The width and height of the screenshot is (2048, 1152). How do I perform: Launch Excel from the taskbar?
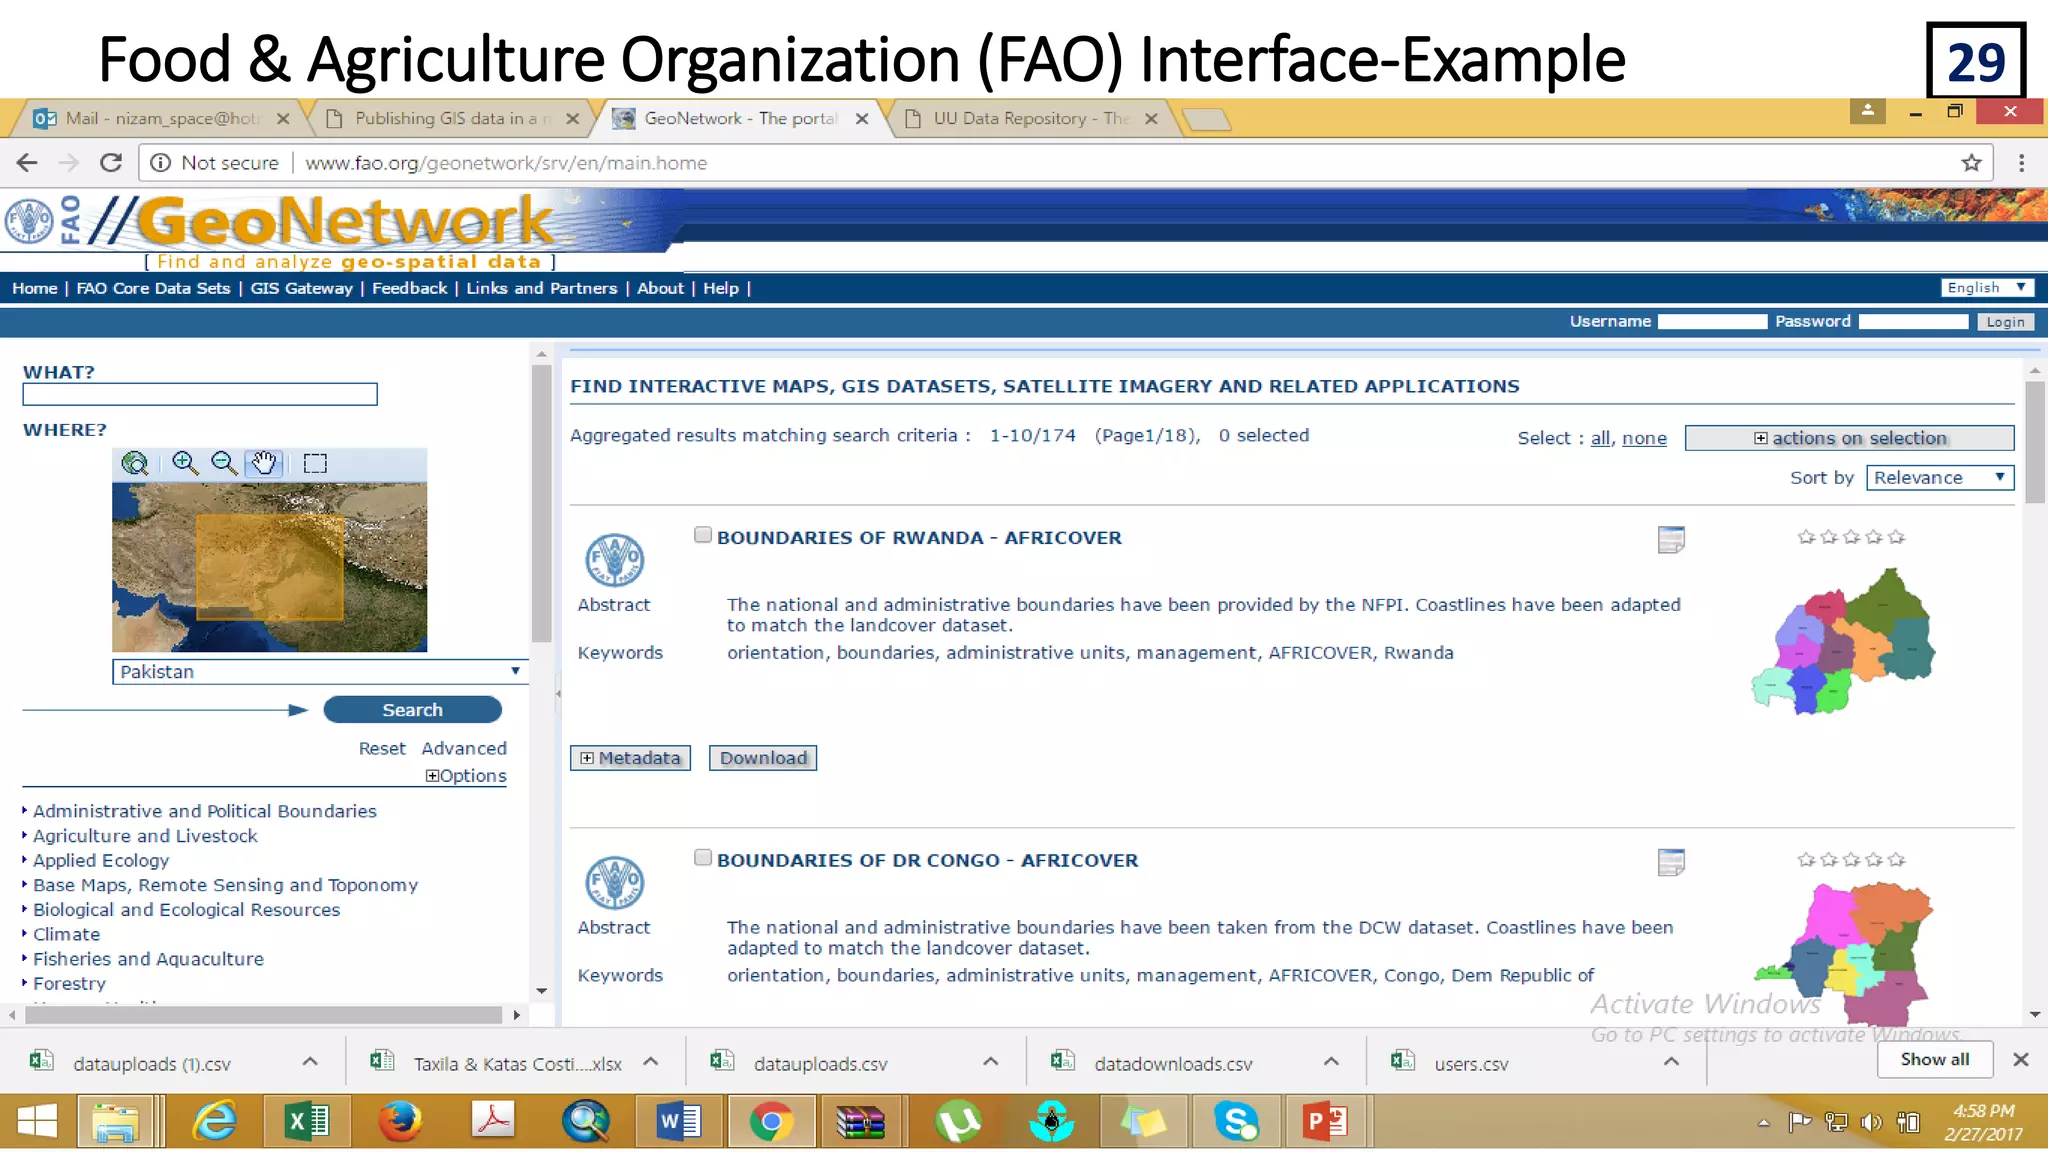tap(307, 1122)
